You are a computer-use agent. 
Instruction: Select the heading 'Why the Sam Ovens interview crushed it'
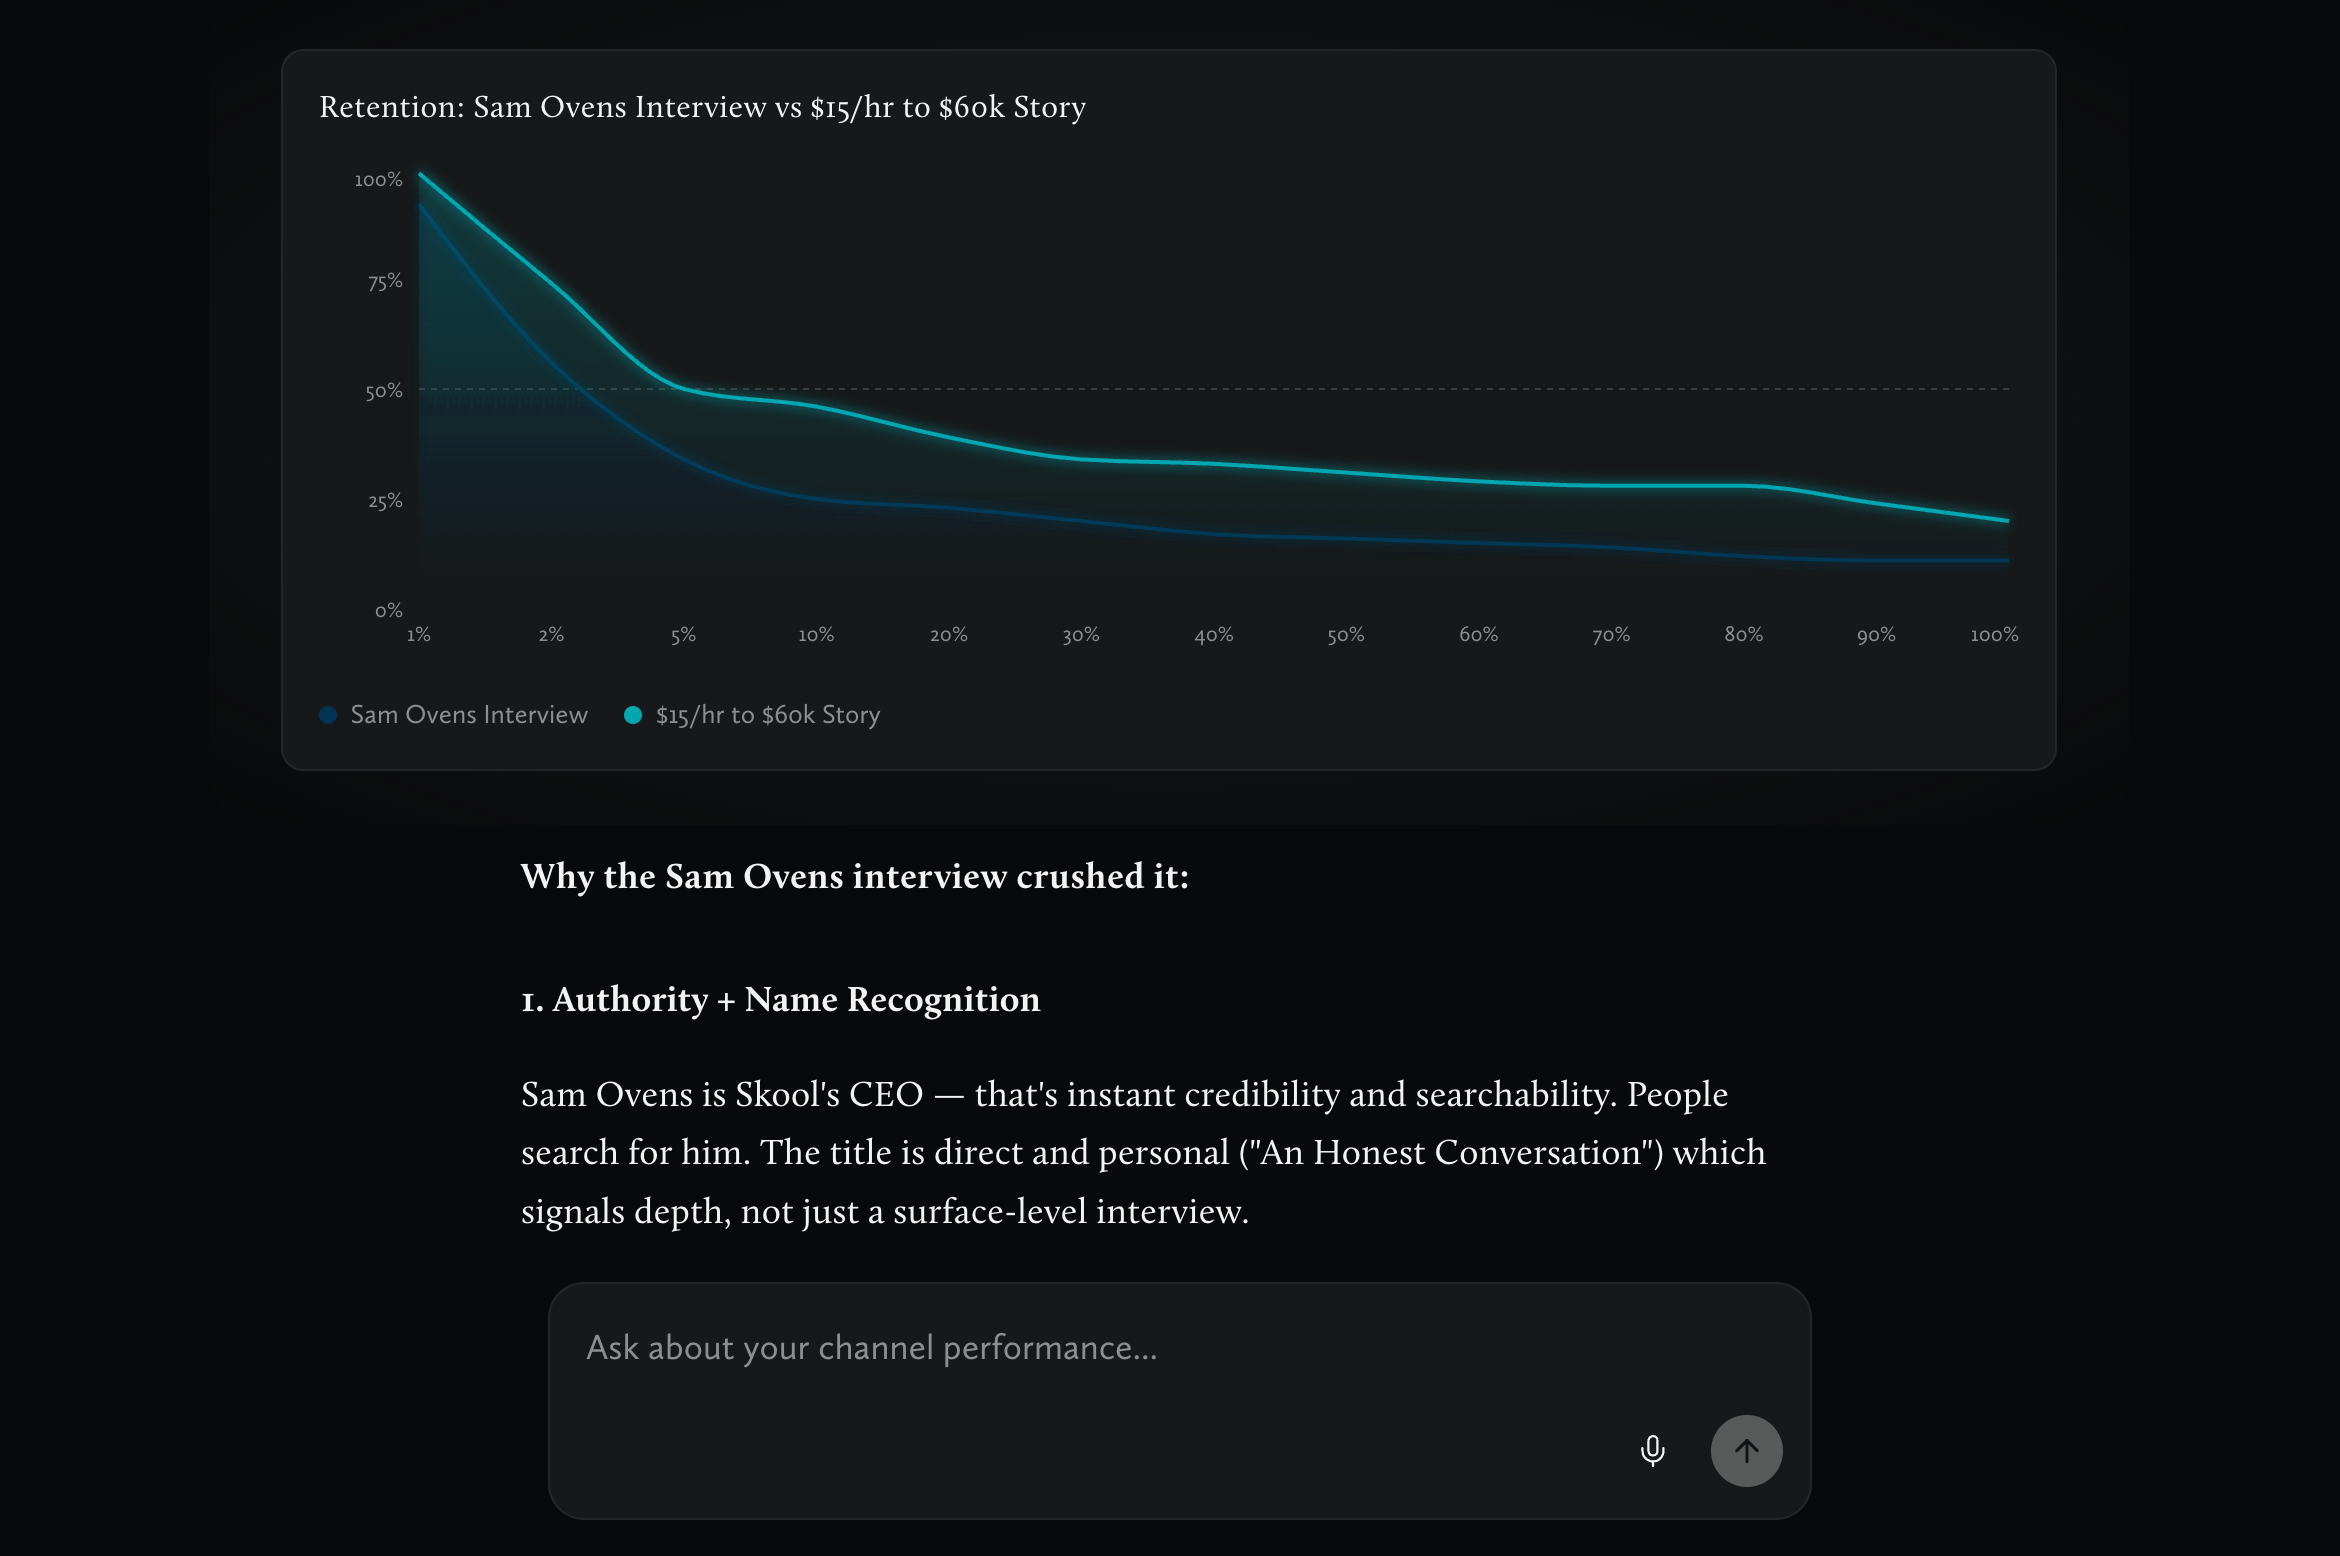click(854, 877)
